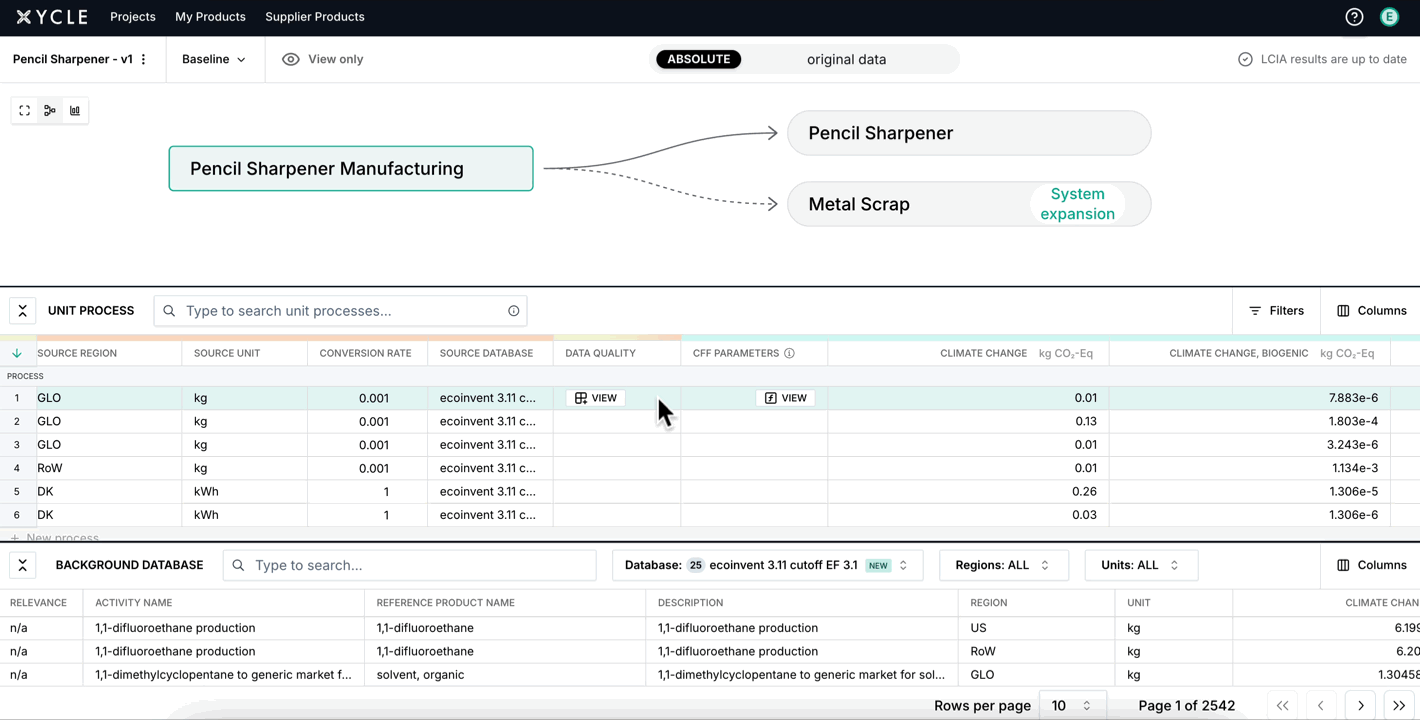The width and height of the screenshot is (1420, 720).
Task: Click the Pencil Sharpener Manufacturing node
Action: coord(350,169)
